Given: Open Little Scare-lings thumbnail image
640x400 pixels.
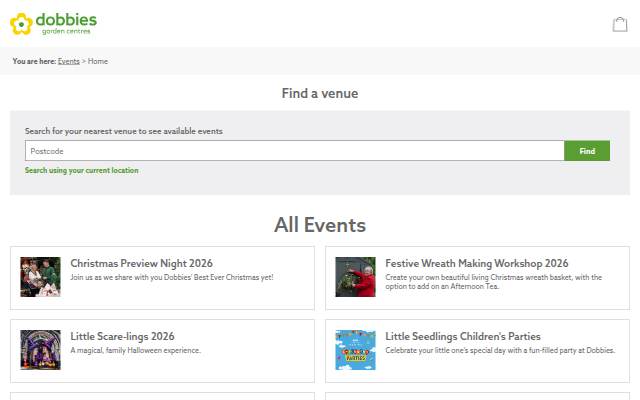Looking at the screenshot, I should click(x=40, y=350).
